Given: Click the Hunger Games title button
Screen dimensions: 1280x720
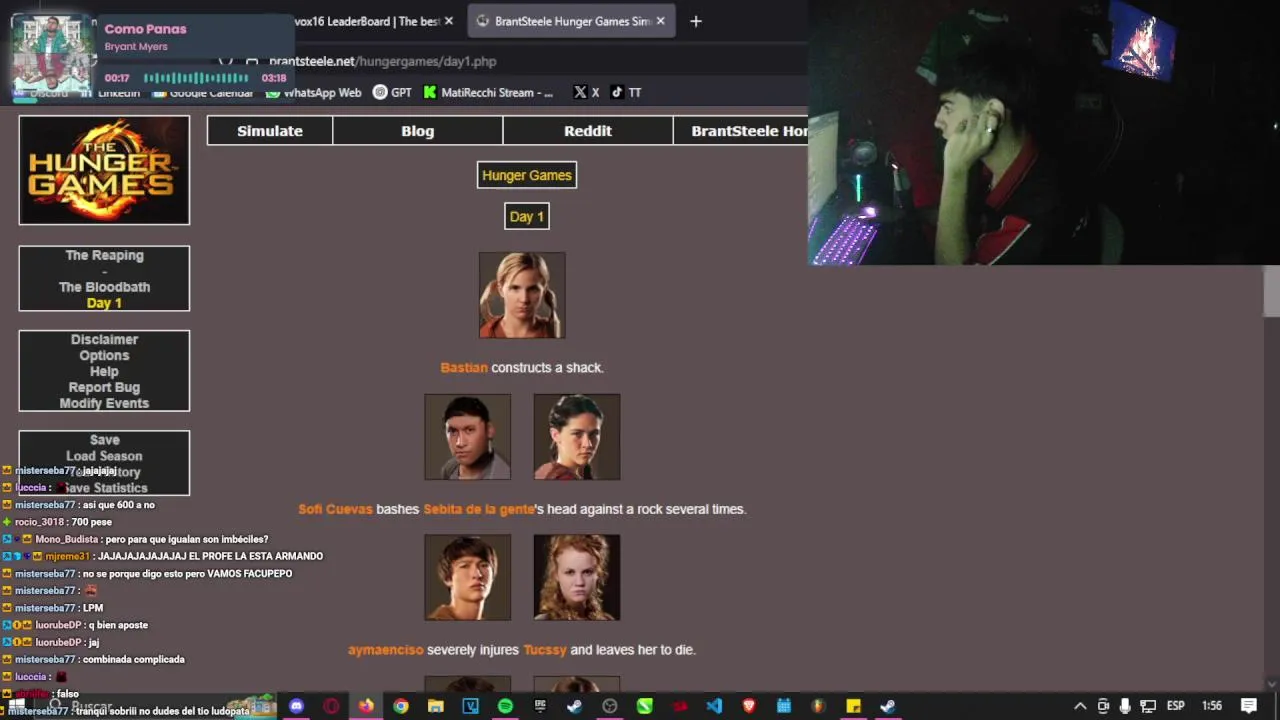Looking at the screenshot, I should point(527,175).
